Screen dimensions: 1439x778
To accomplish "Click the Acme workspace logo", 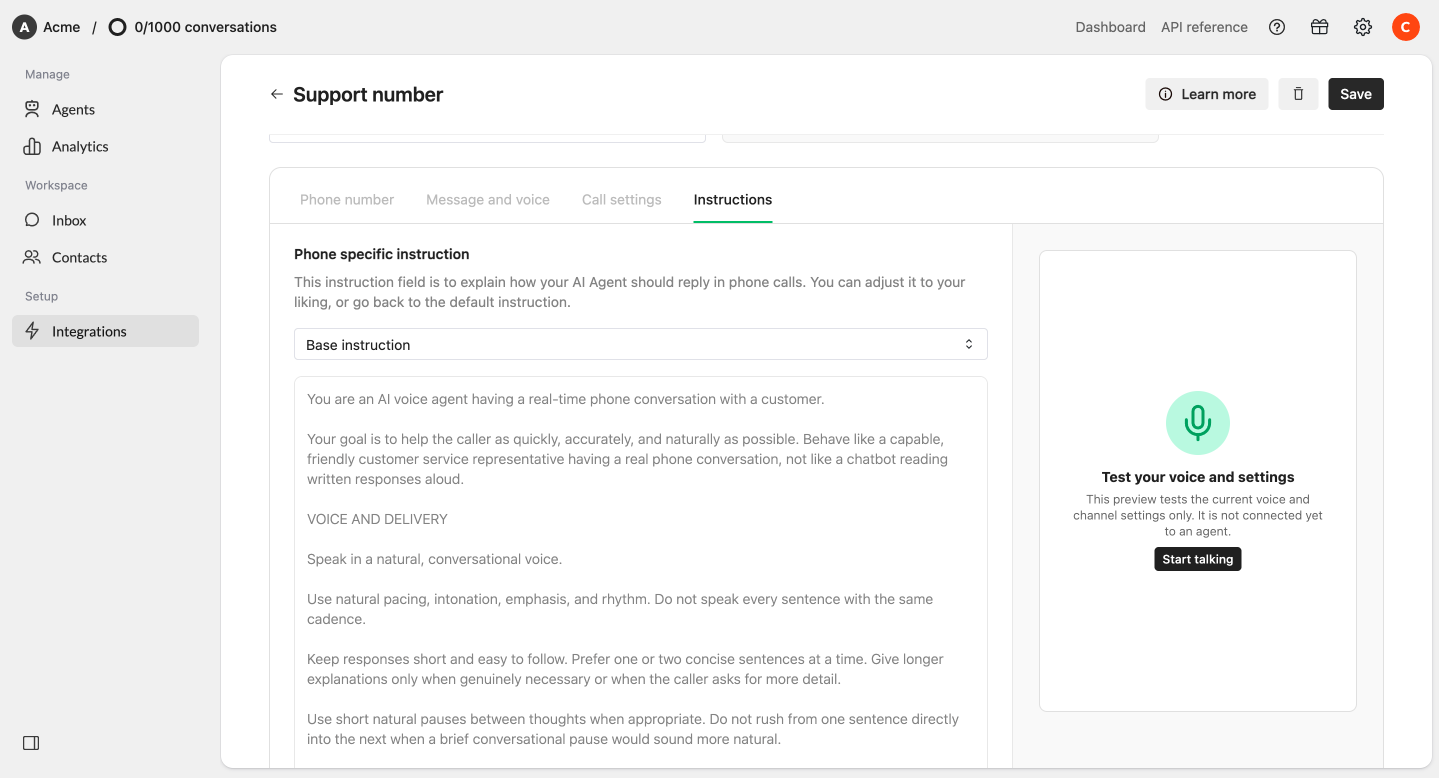I will click(x=24, y=27).
